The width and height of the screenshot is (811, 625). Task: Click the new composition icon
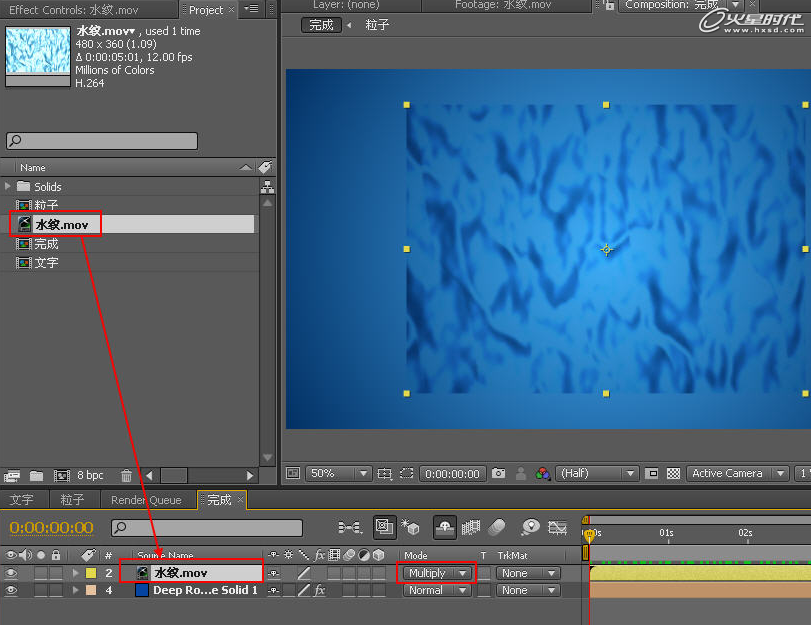60,476
